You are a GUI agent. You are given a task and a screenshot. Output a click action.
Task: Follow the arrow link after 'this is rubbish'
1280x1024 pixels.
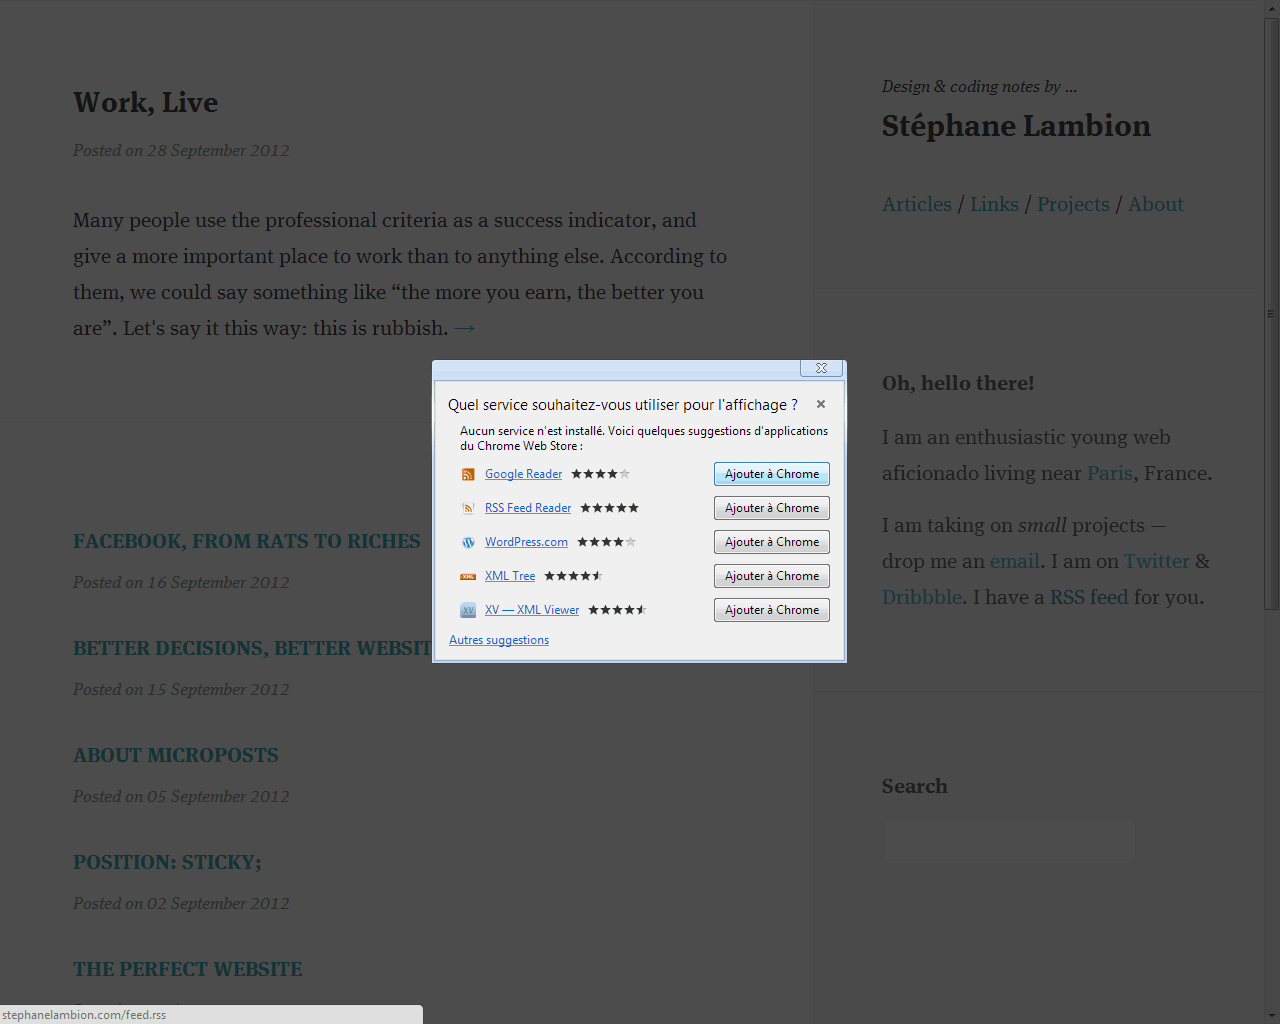click(464, 328)
